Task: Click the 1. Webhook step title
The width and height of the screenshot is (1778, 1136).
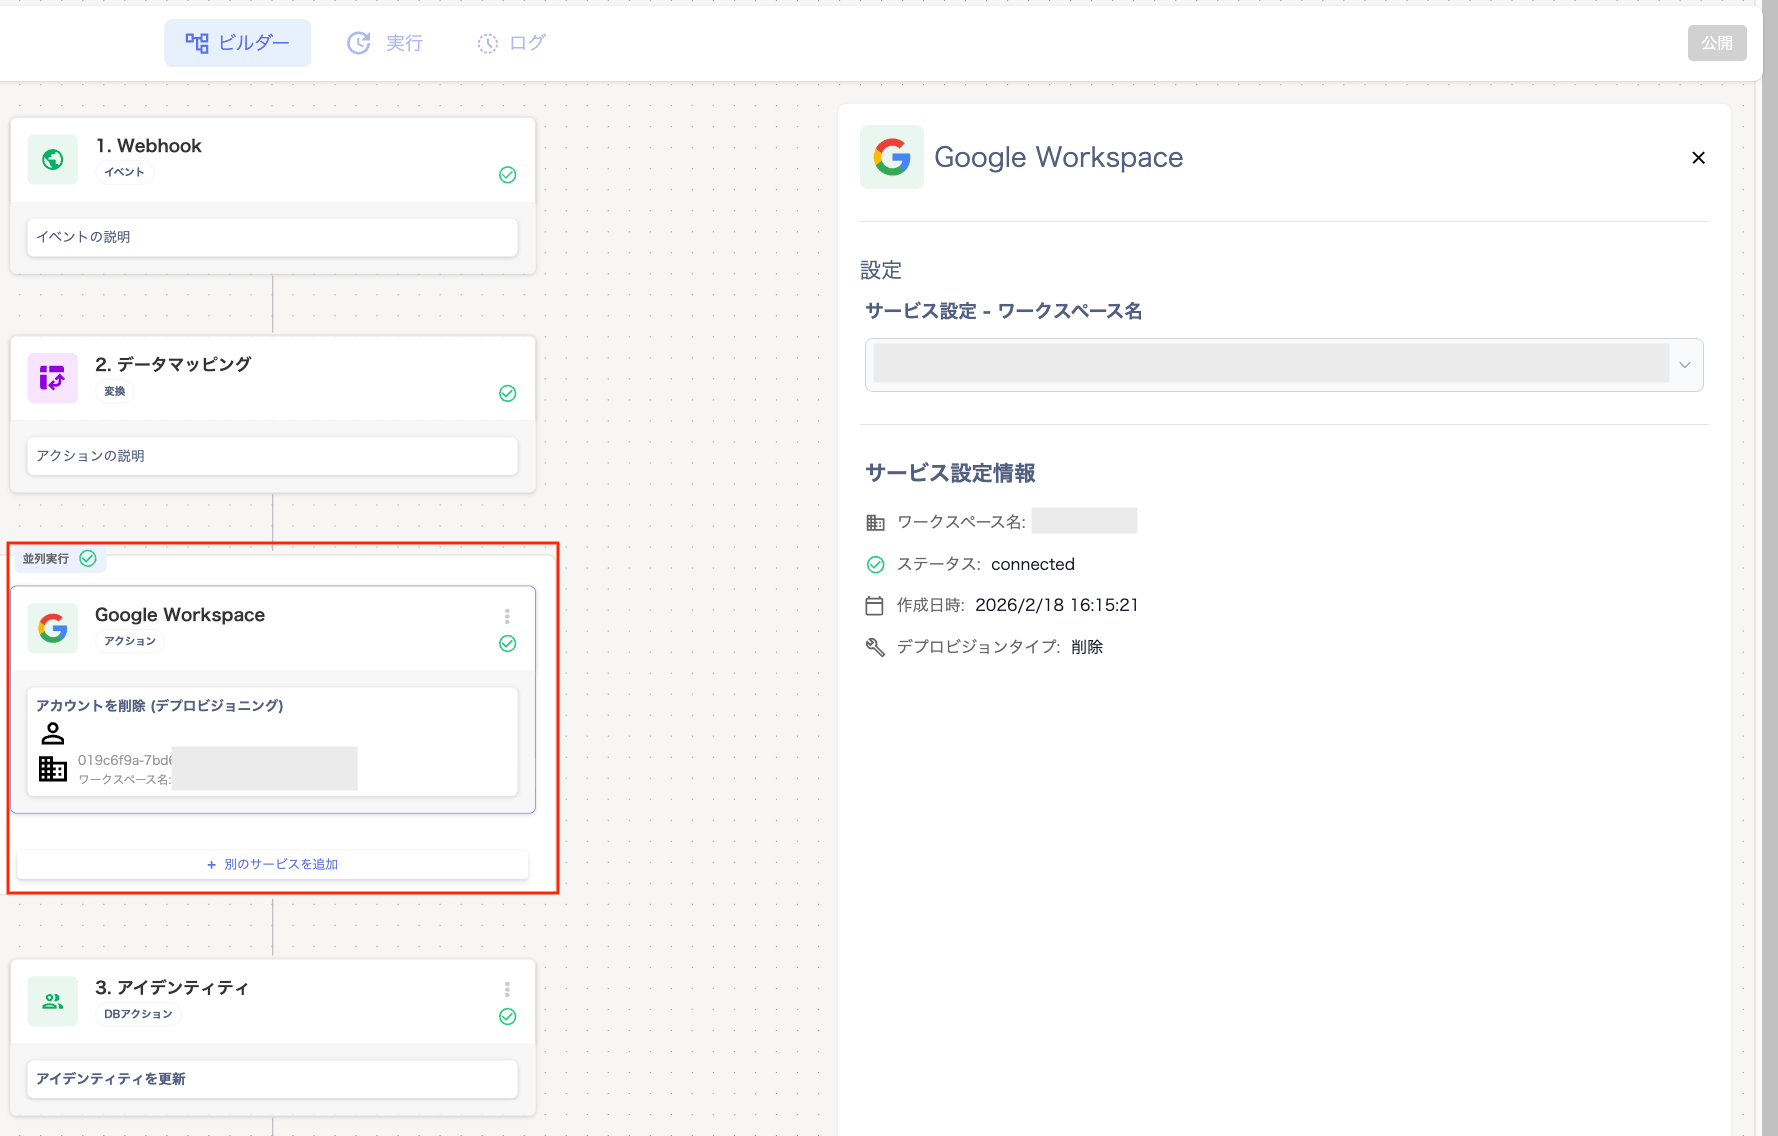Action: click(149, 146)
